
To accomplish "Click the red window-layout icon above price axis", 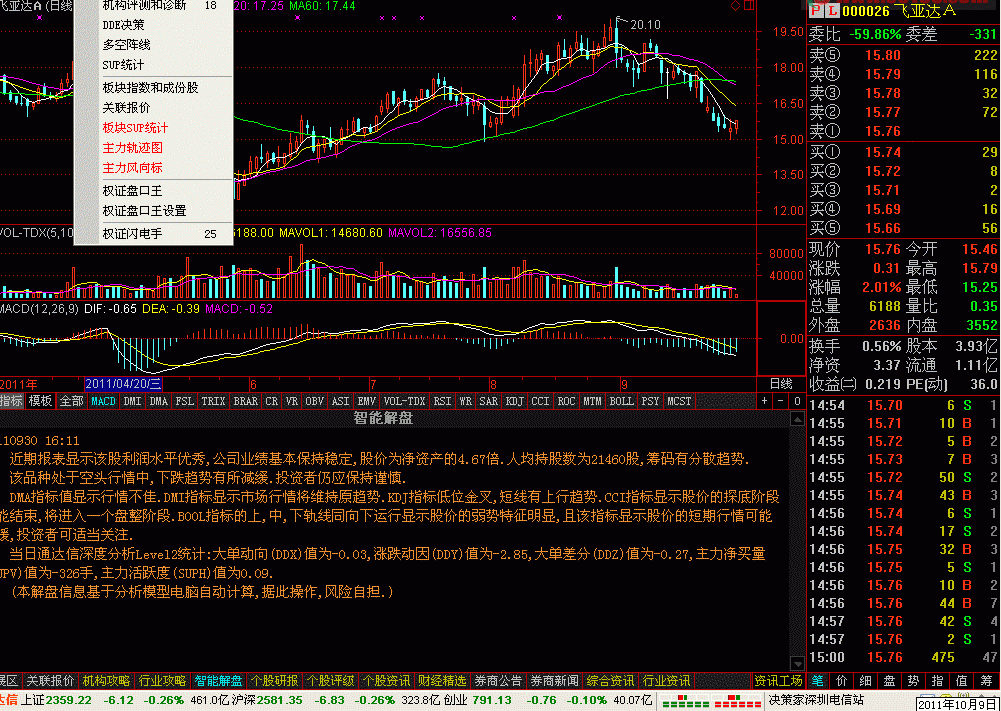I will pyautogui.click(x=748, y=6).
